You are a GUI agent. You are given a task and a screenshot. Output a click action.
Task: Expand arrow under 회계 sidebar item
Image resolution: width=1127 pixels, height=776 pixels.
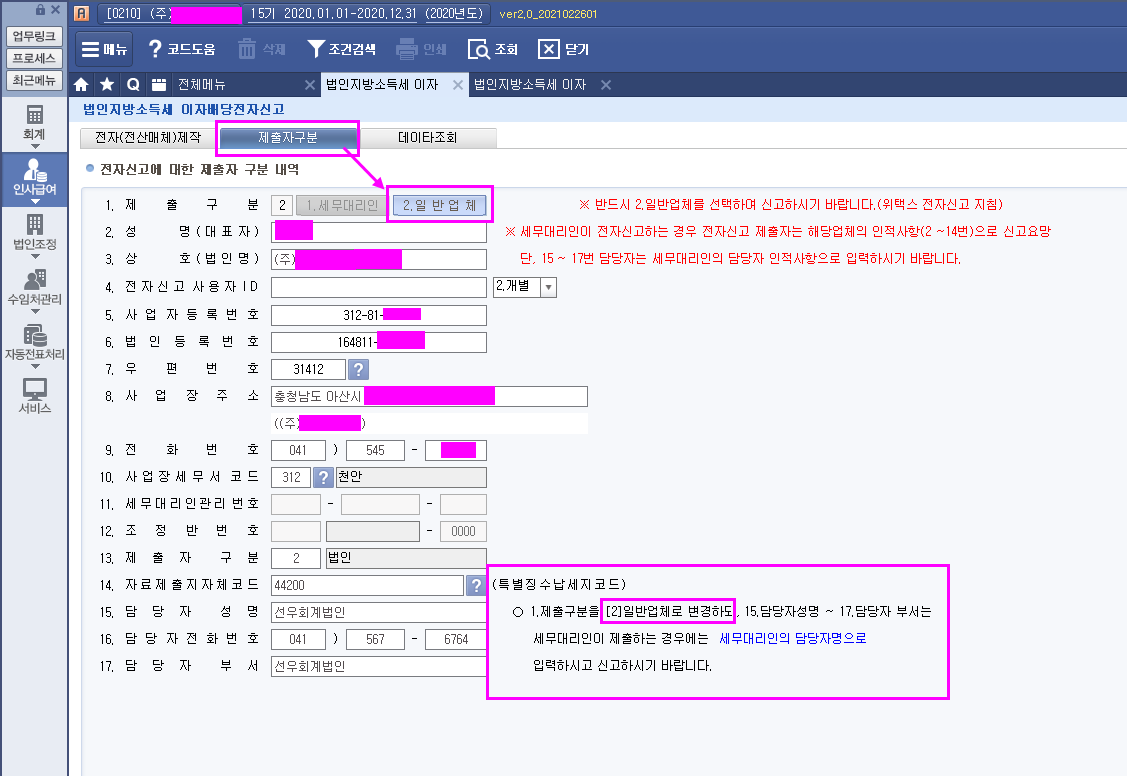tap(34, 147)
